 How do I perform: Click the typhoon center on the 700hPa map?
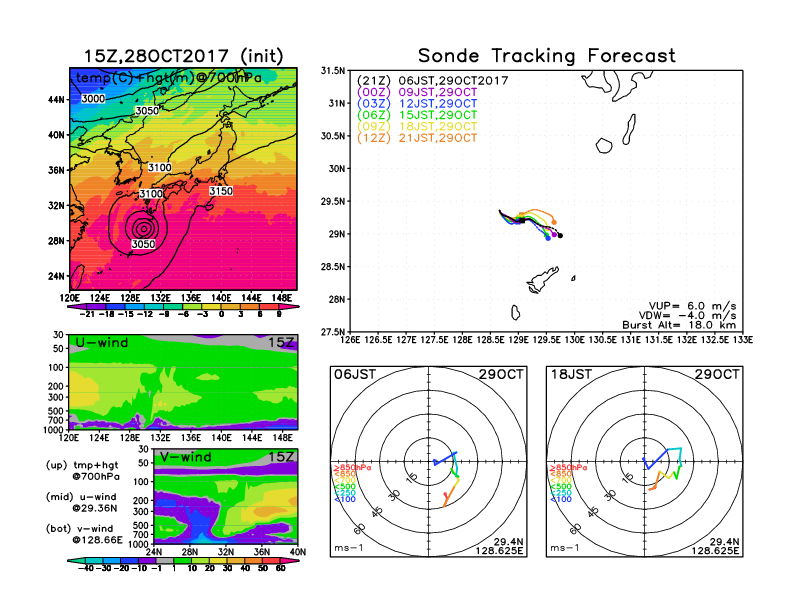144,229
